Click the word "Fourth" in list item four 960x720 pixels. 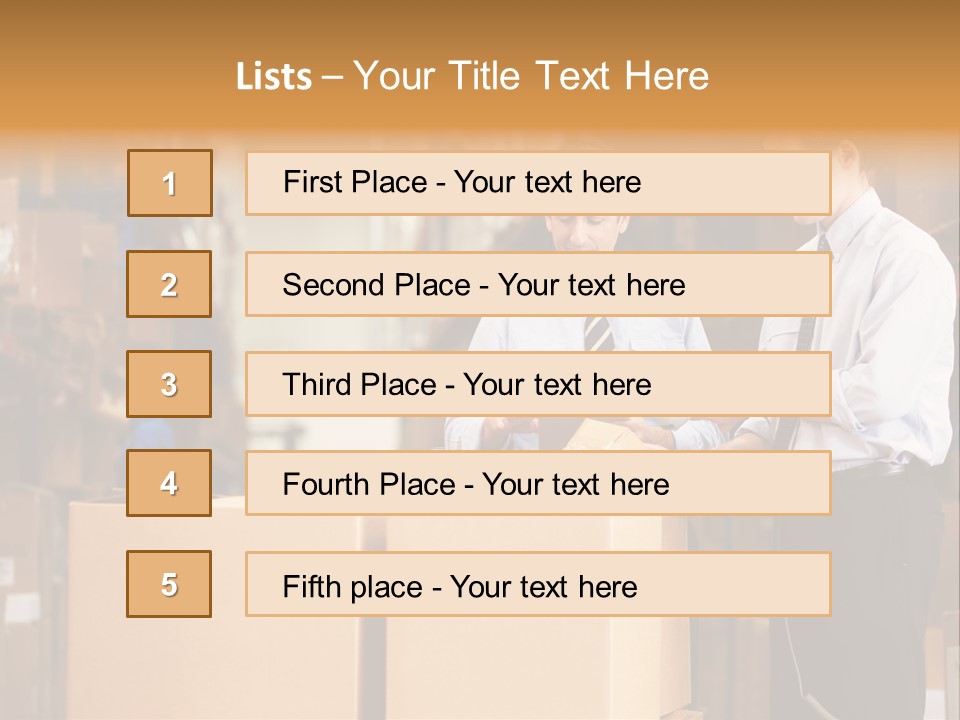coord(326,485)
